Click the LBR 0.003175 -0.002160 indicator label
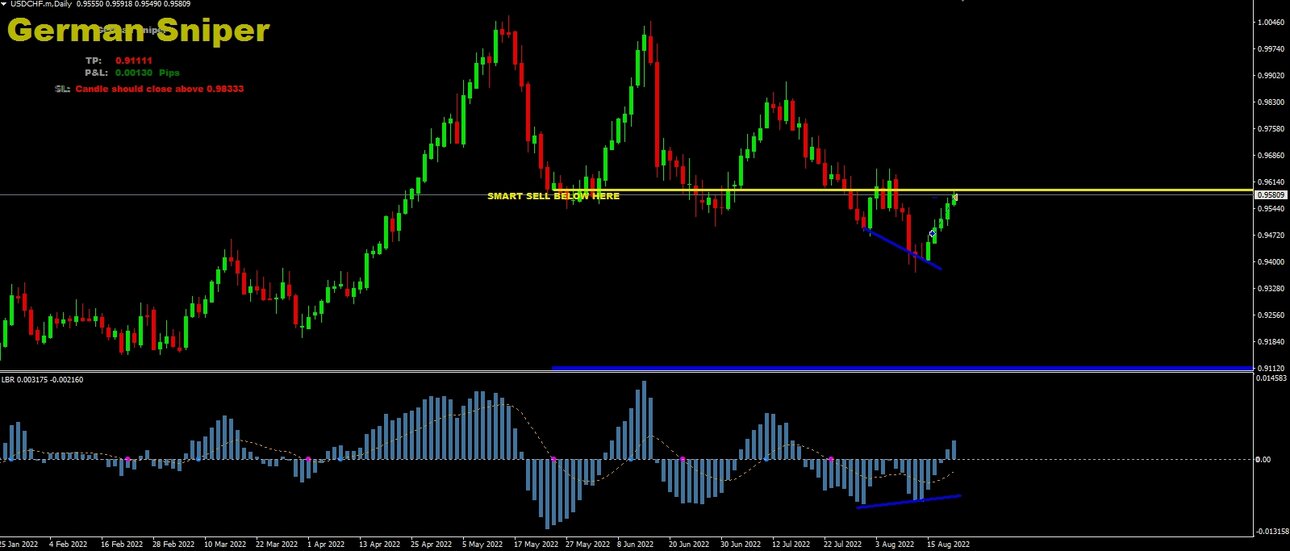This screenshot has height=551, width=1290. (42, 379)
